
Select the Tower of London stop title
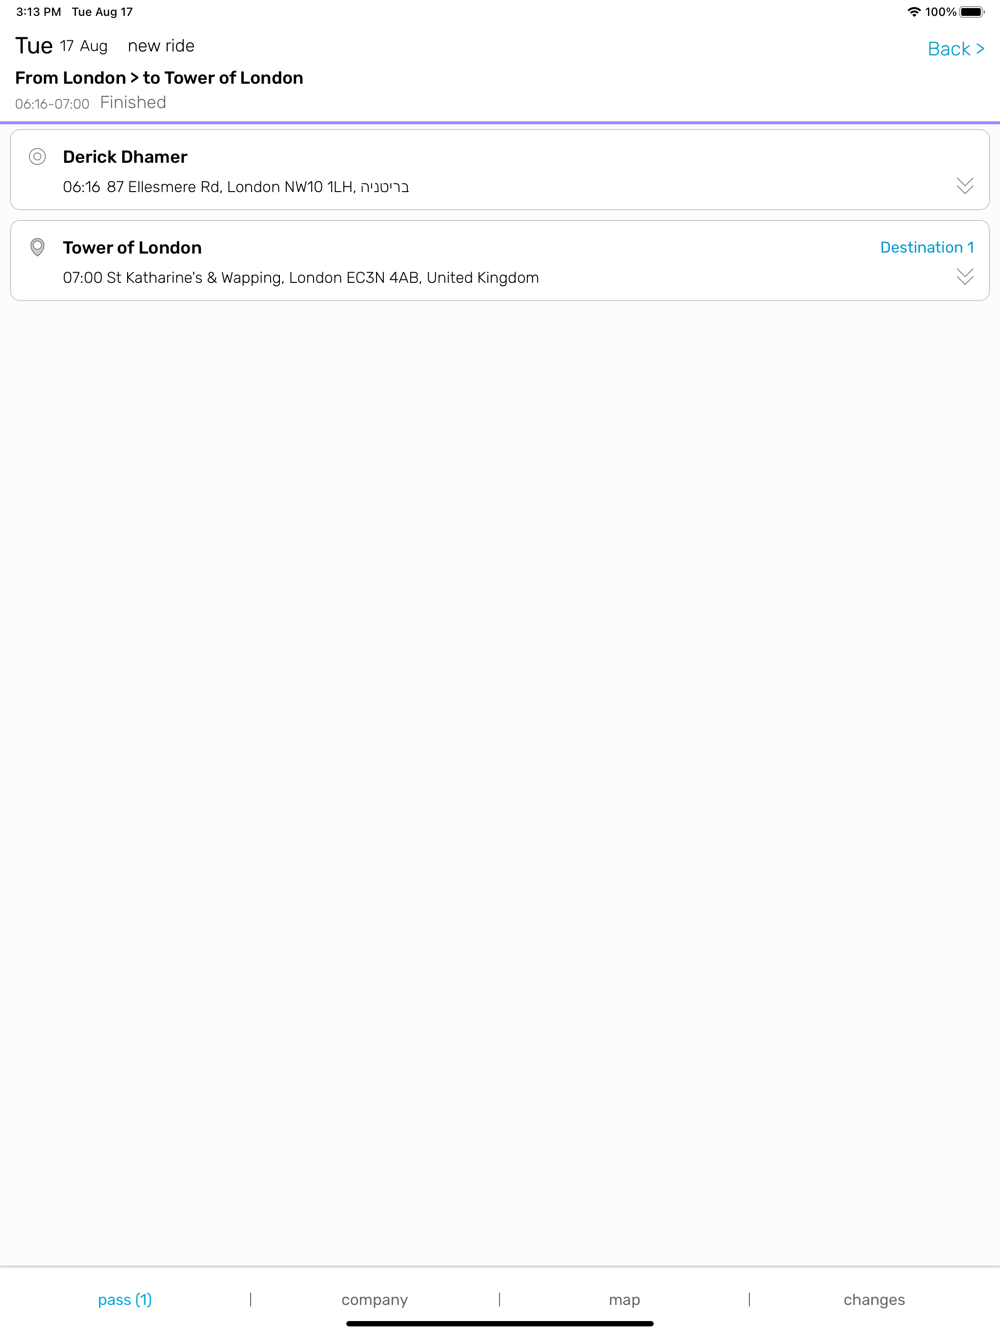[x=132, y=248]
